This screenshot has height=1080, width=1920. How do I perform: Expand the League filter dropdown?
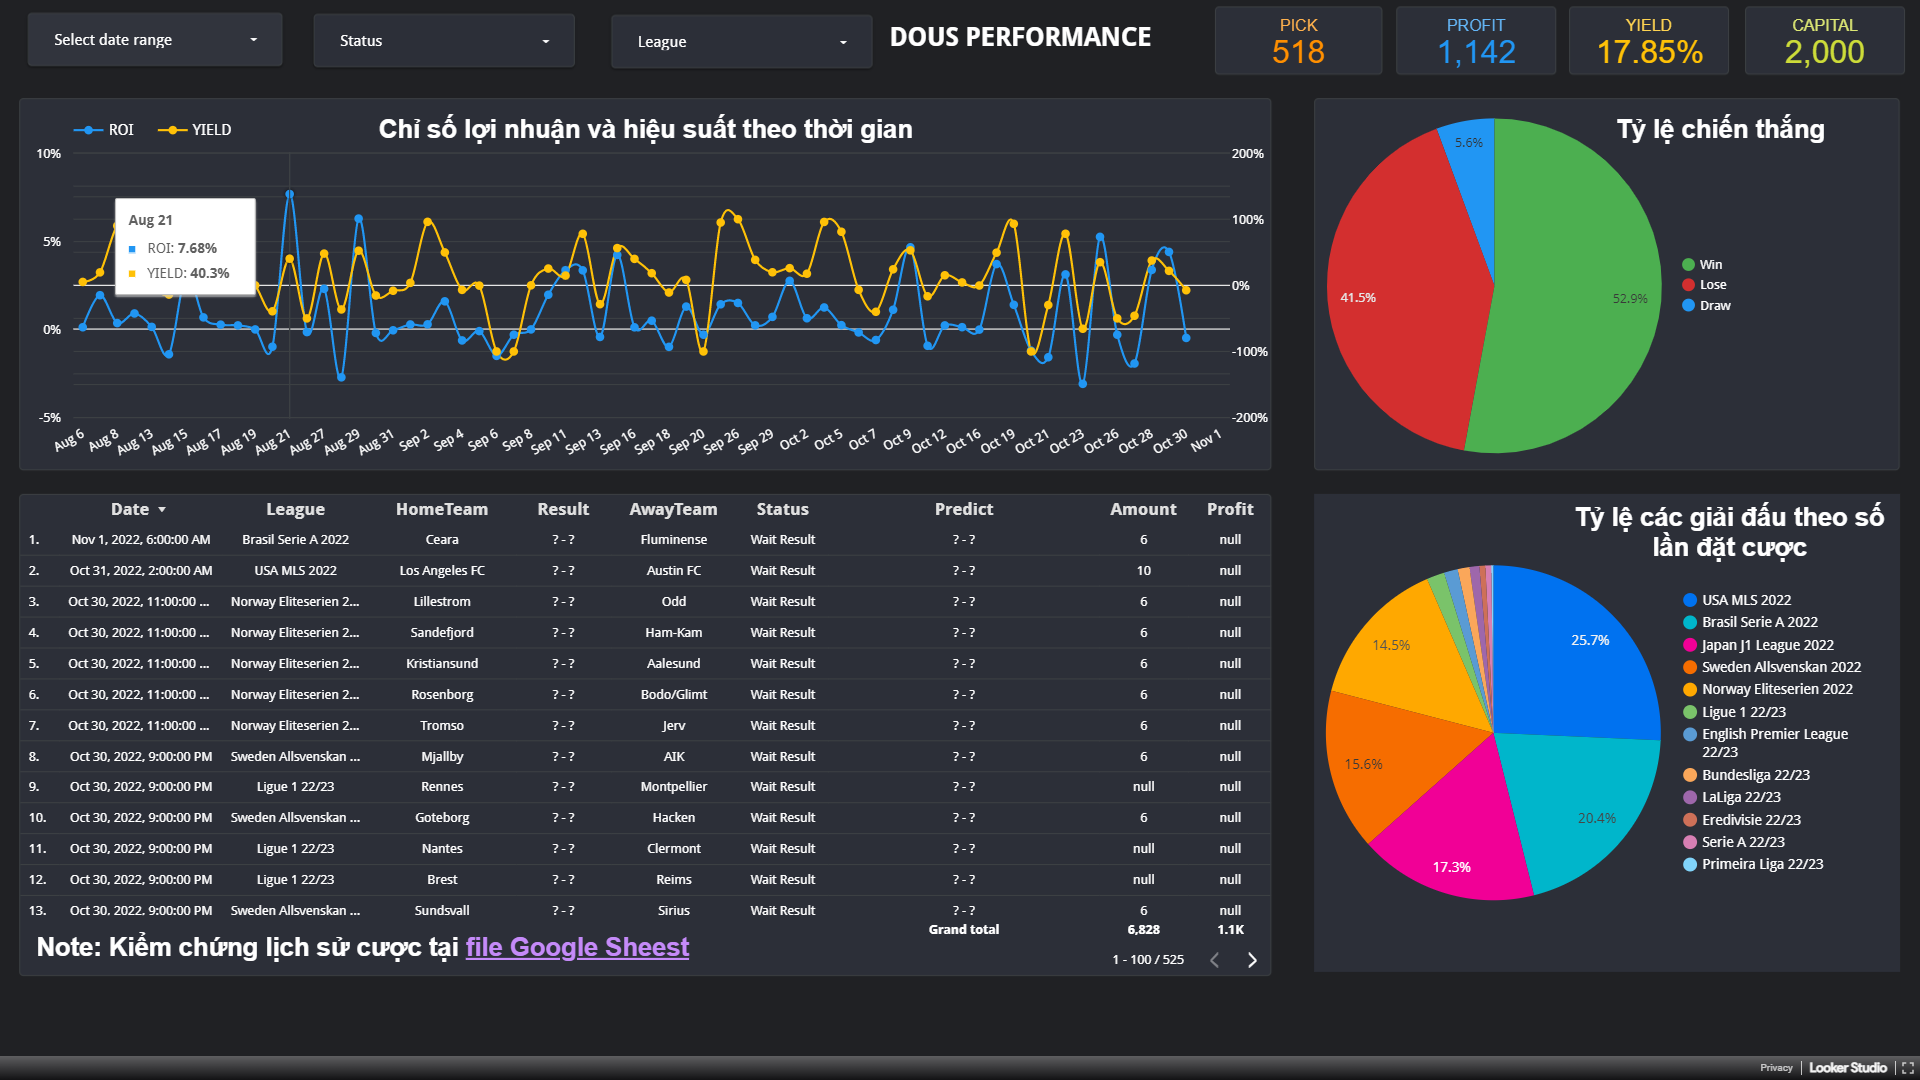pos(741,42)
